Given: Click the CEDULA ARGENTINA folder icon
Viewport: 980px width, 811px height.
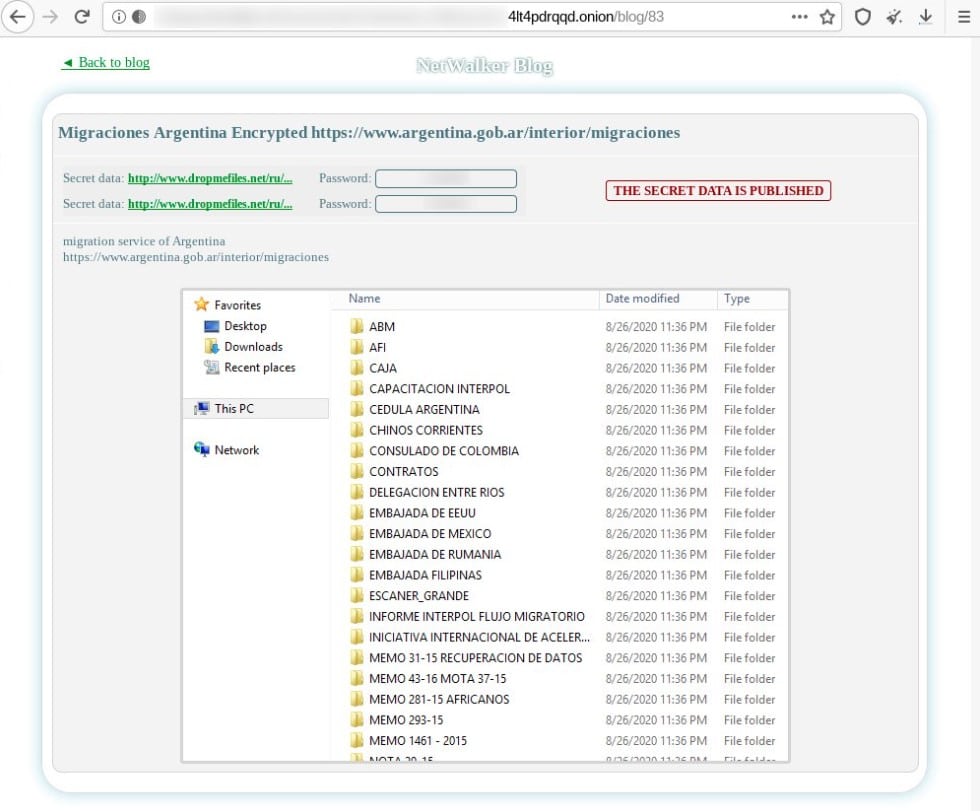Looking at the screenshot, I should click(x=357, y=409).
